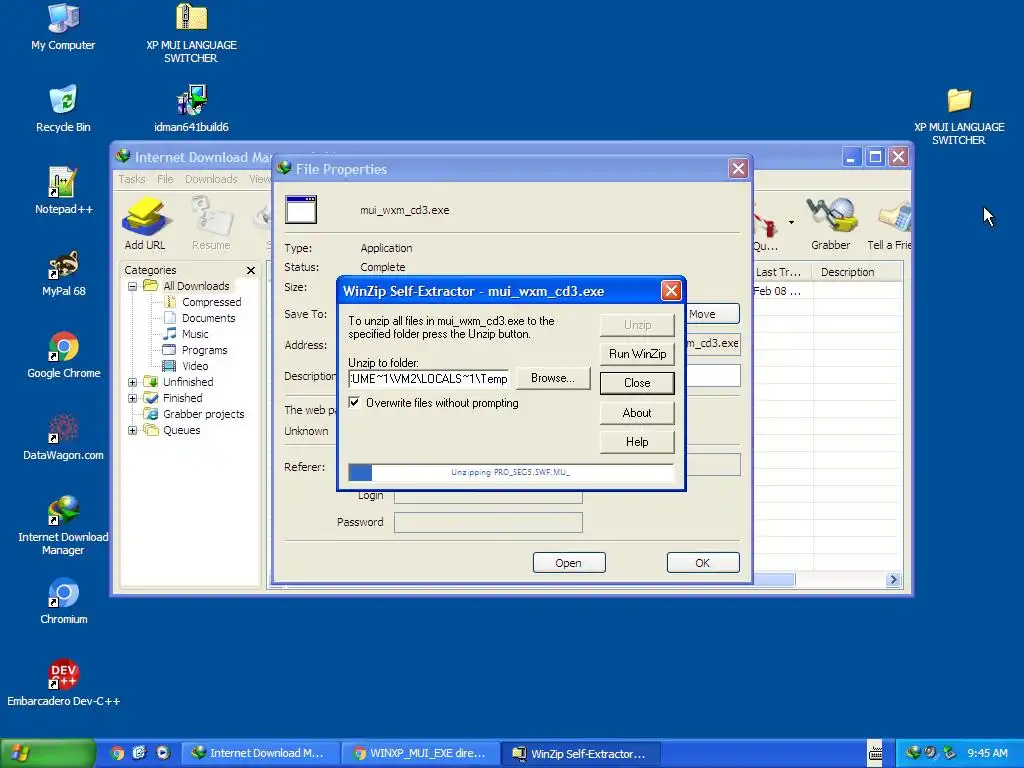The image size is (1024, 768).
Task: Open the Stop Queue dropdown arrow in IDM toolbar
Action: tap(791, 223)
